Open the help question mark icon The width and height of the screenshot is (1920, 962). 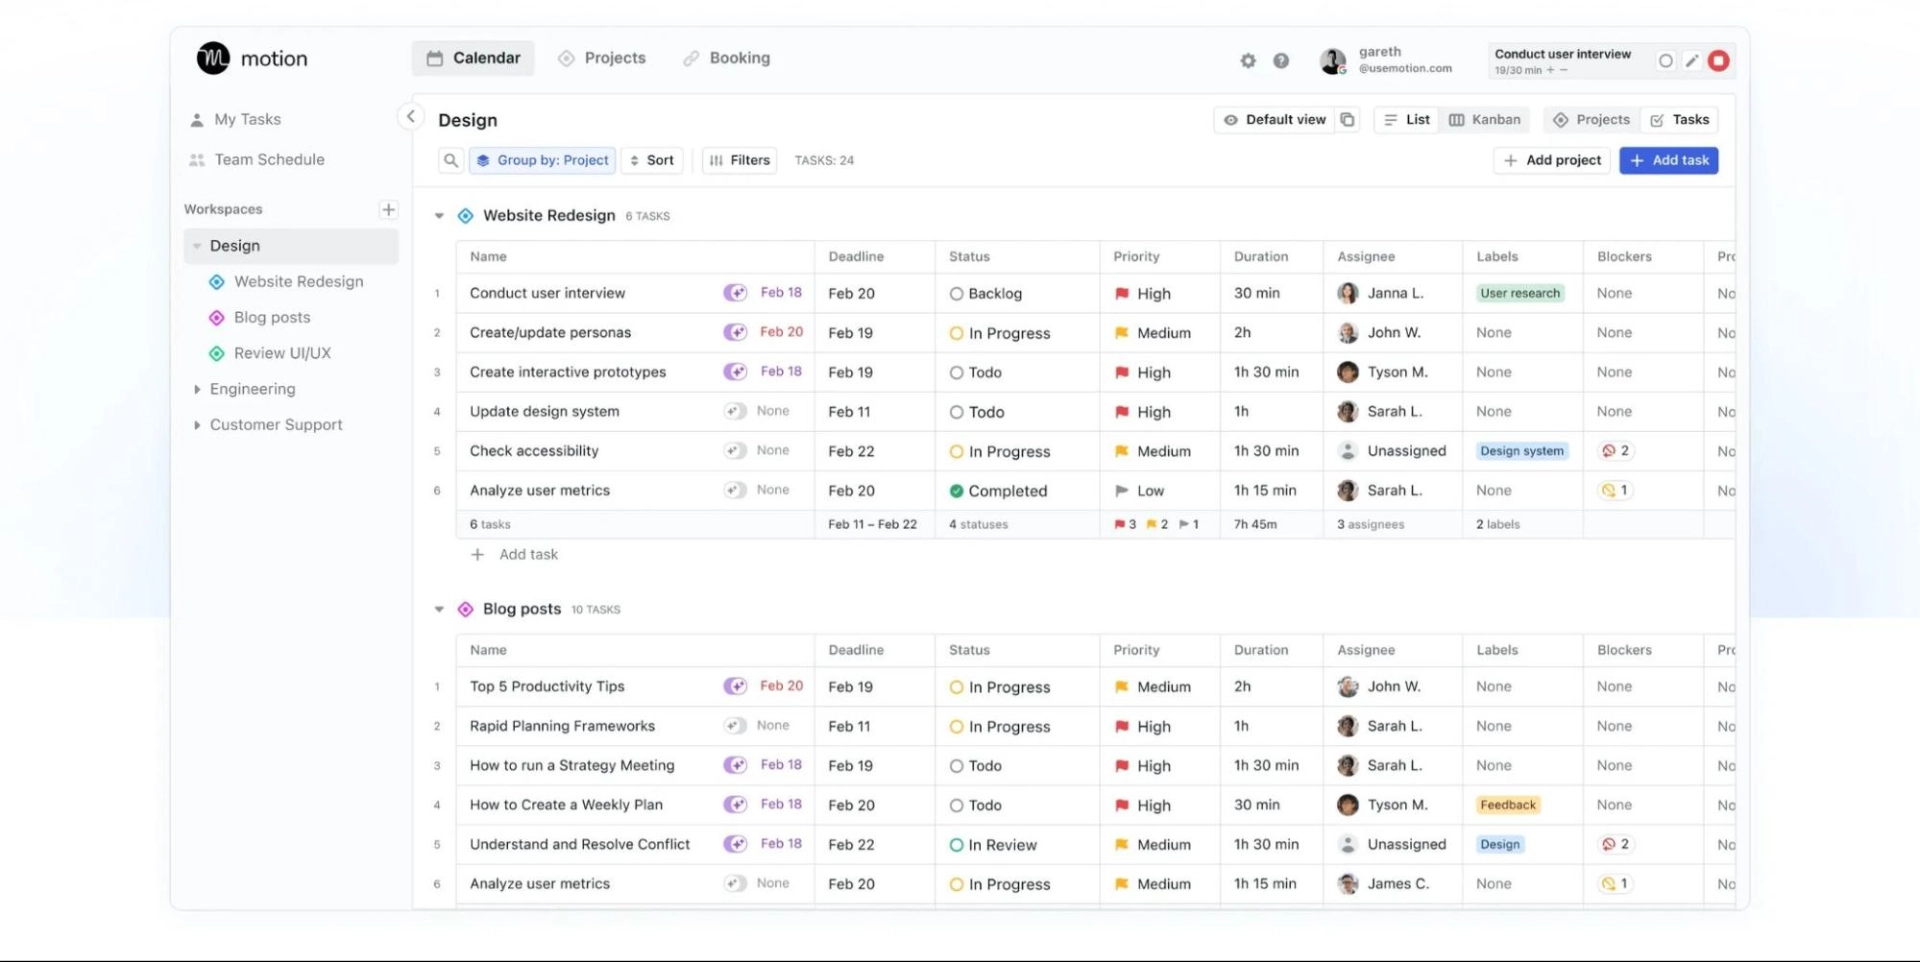click(1281, 61)
